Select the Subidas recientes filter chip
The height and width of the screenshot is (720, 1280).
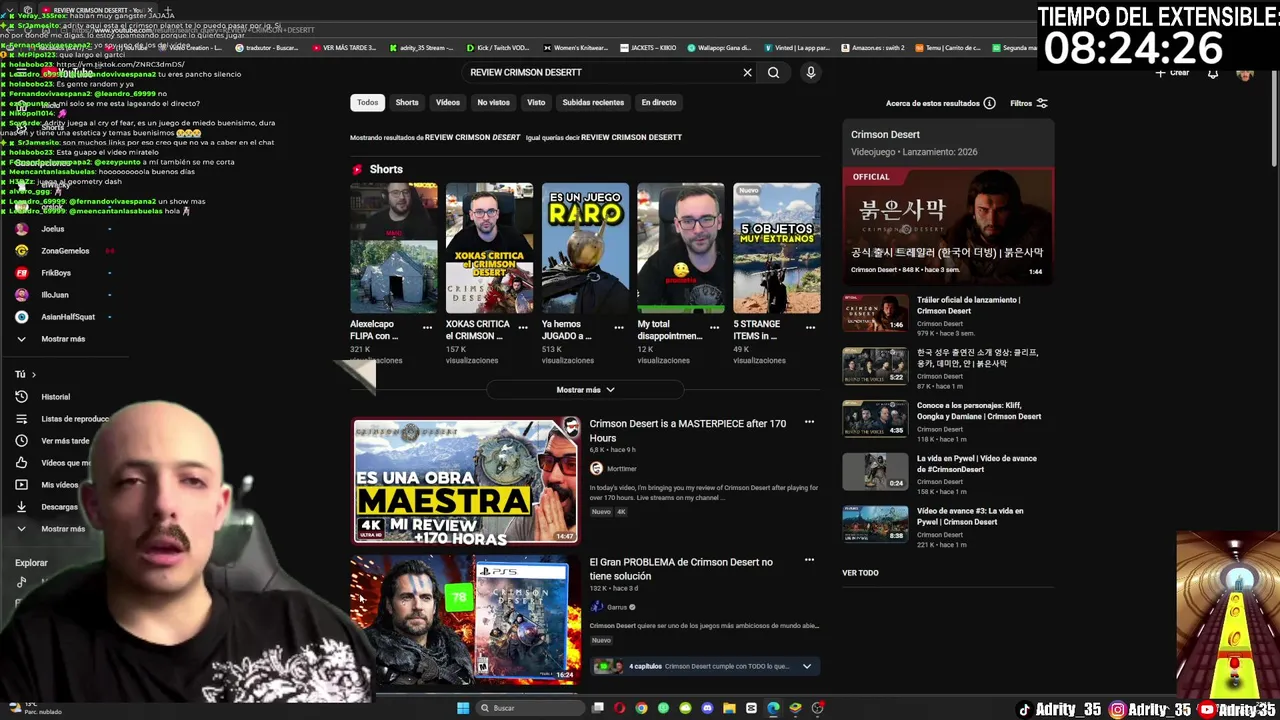[x=593, y=102]
